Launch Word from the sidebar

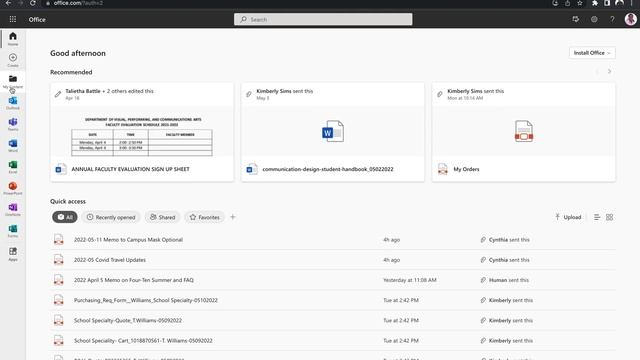click(13, 145)
